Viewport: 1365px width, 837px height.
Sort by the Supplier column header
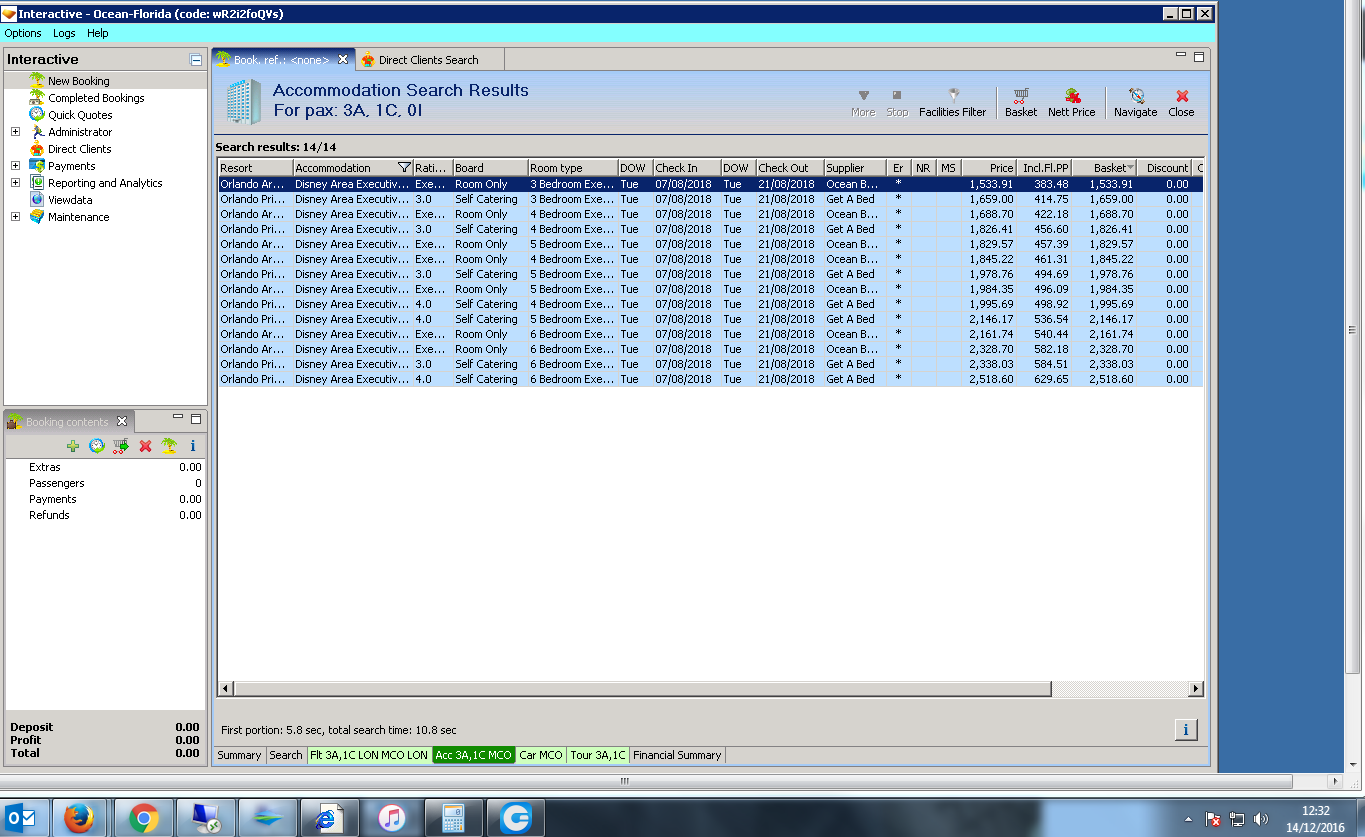855,168
